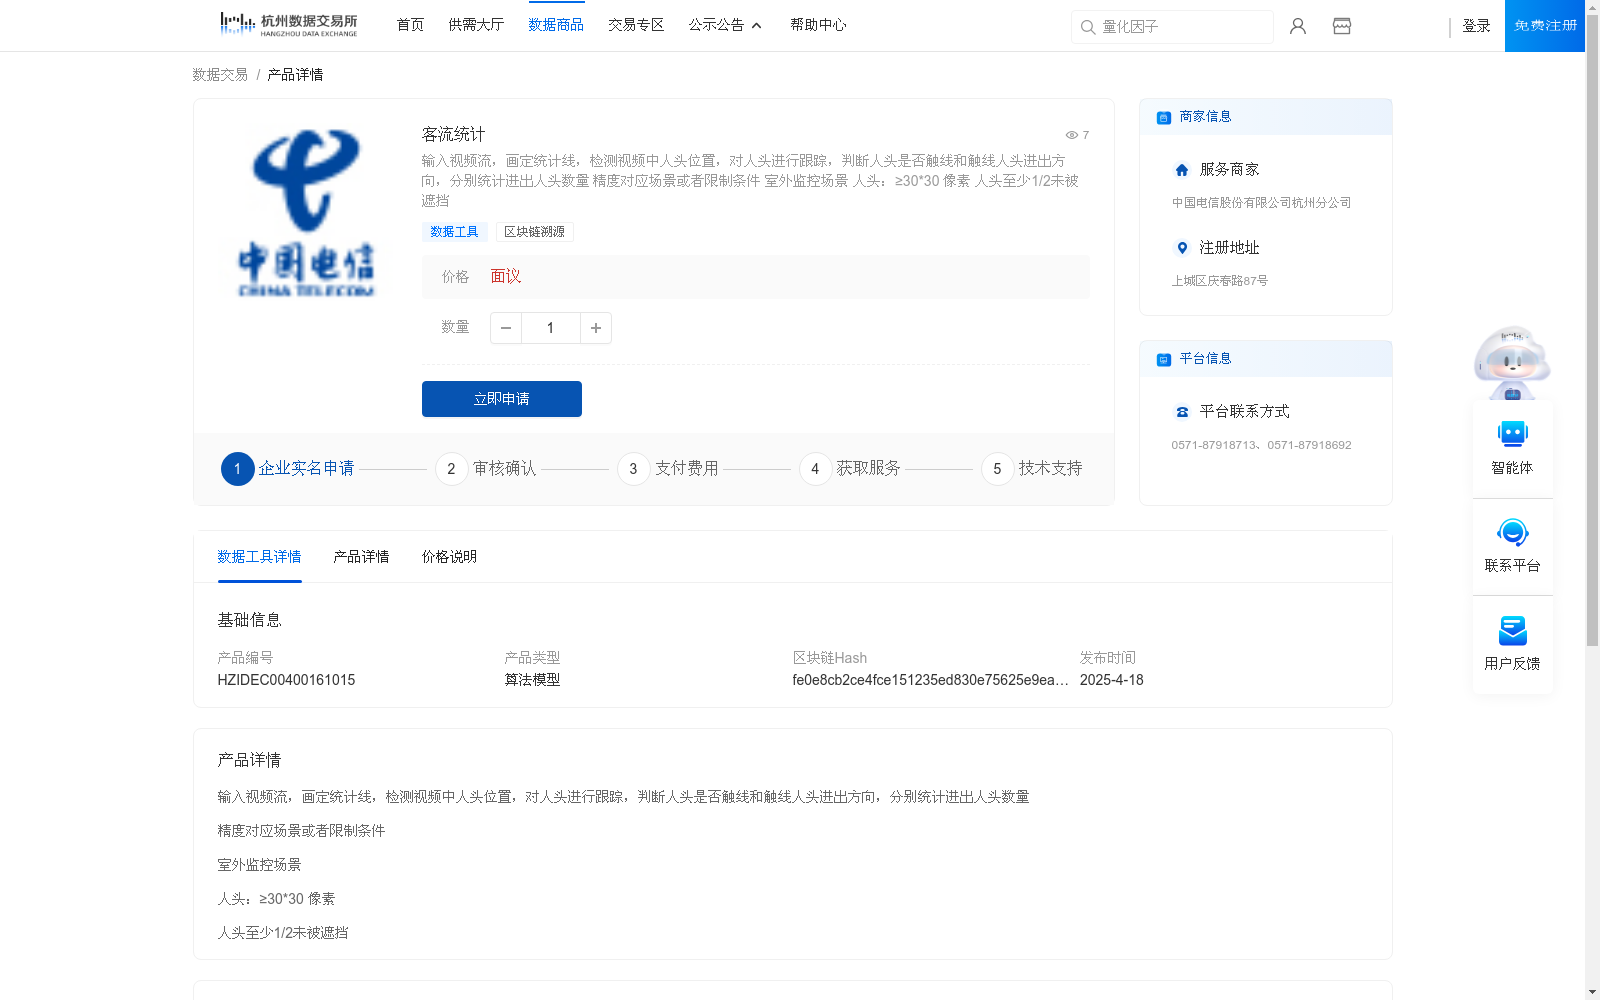Viewport: 1600px width, 1000px height.
Task: Click product number HZIDEC00400161015
Action: click(286, 680)
